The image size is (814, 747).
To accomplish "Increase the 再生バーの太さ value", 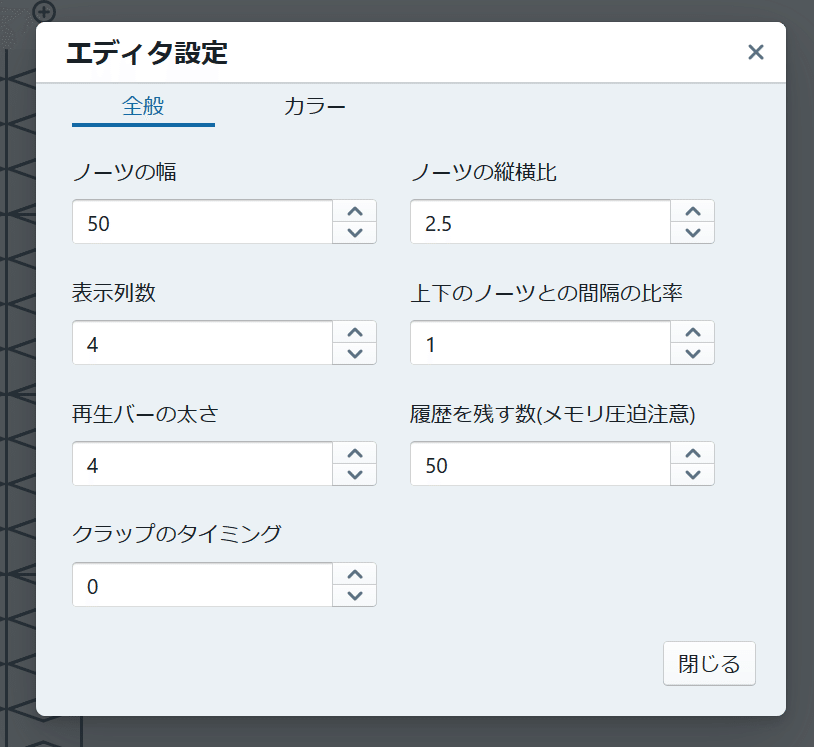I will [x=354, y=453].
